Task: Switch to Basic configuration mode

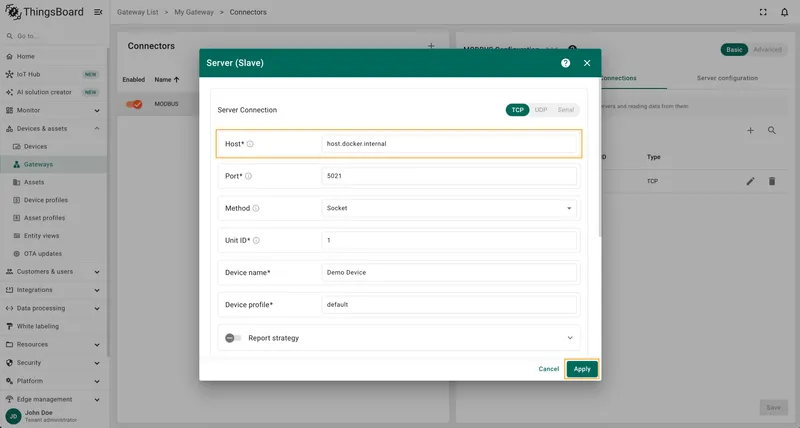Action: 734,49
